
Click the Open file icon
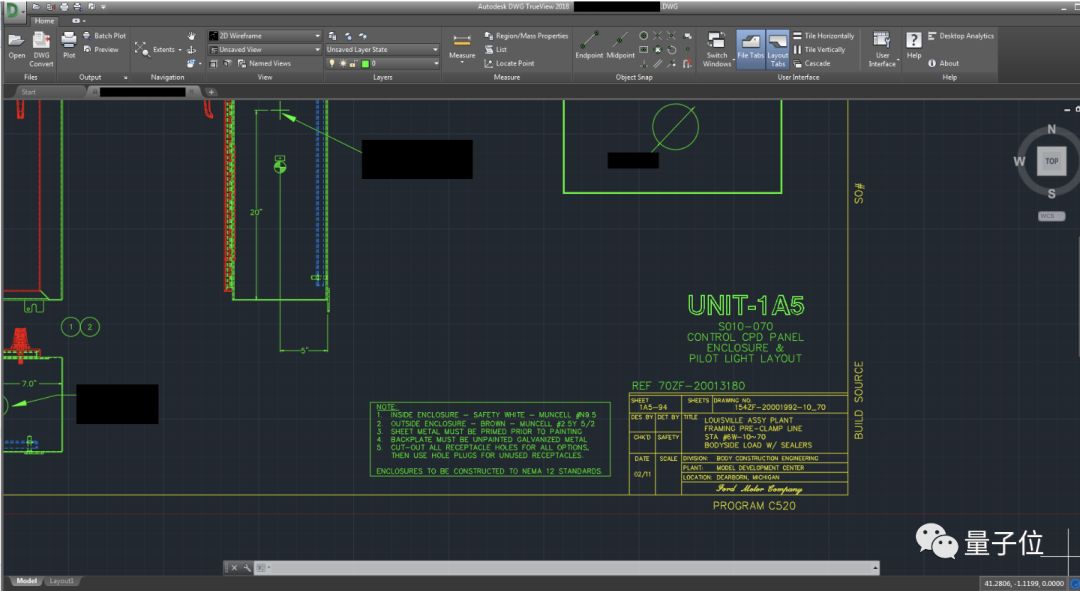pos(16,42)
